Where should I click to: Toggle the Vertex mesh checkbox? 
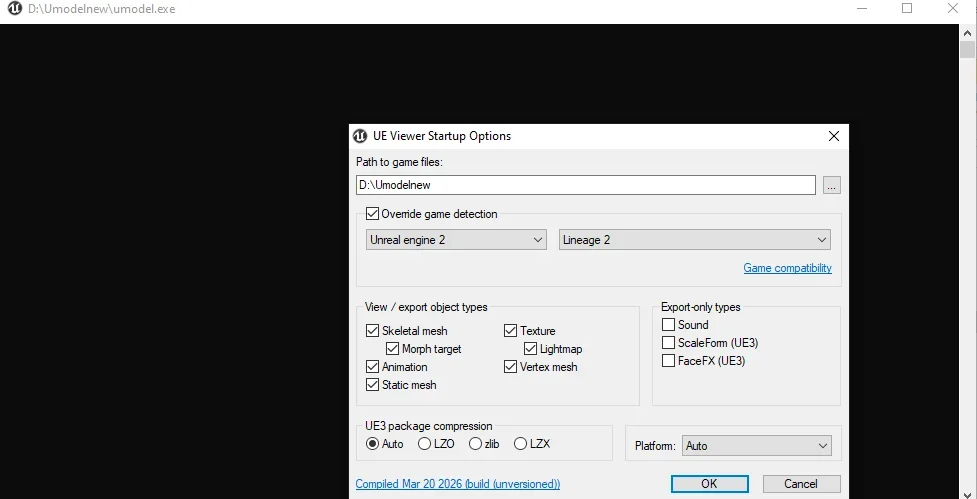(511, 367)
